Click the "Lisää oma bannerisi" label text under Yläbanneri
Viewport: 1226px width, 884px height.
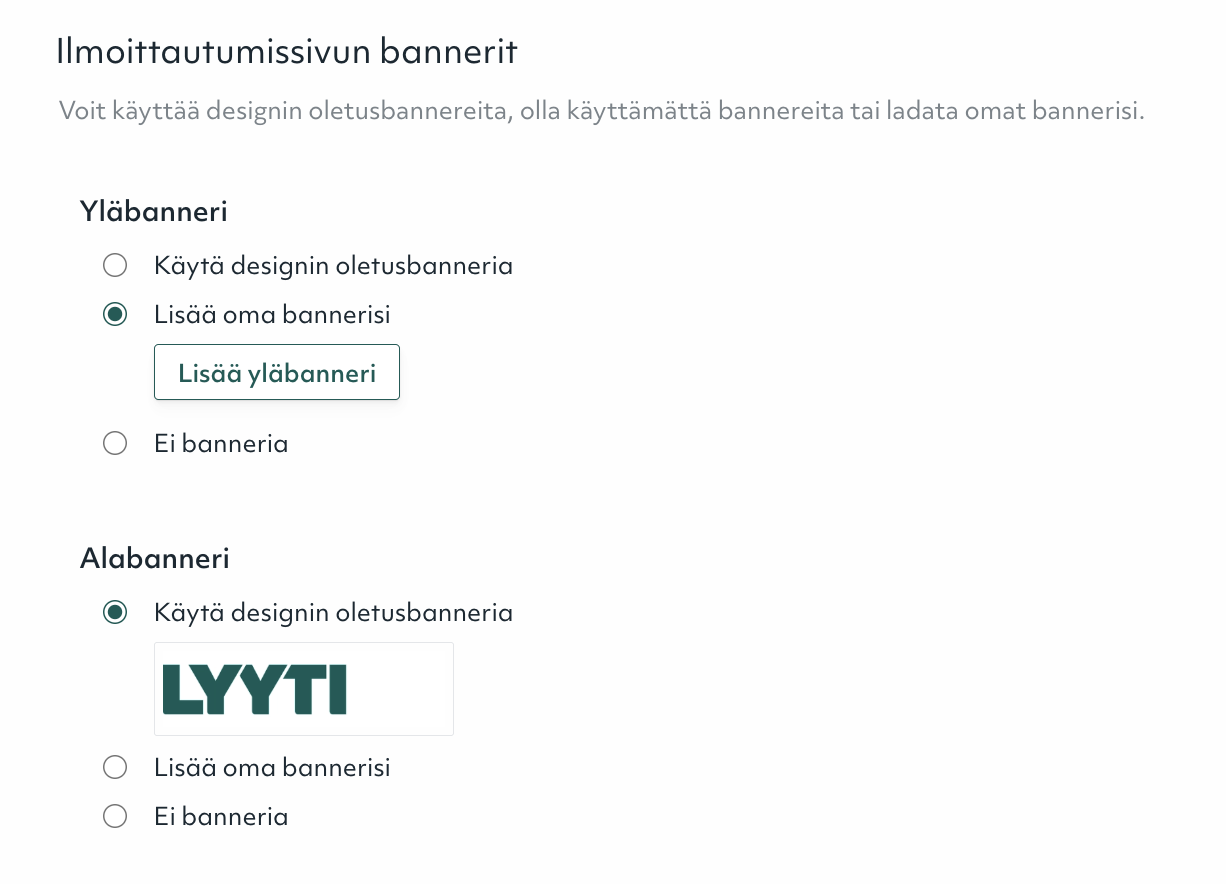272,314
